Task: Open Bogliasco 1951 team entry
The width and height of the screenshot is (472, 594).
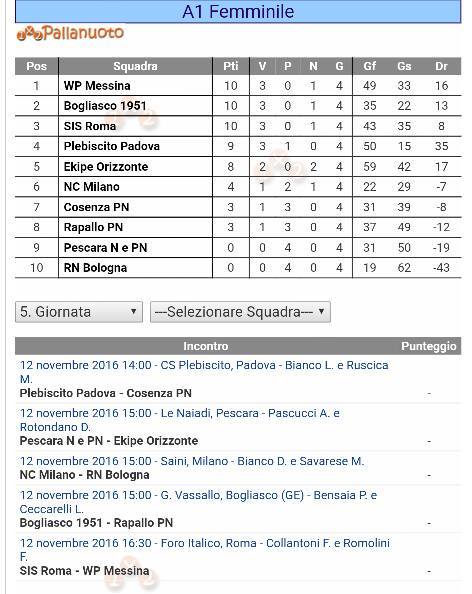Action: coord(105,106)
